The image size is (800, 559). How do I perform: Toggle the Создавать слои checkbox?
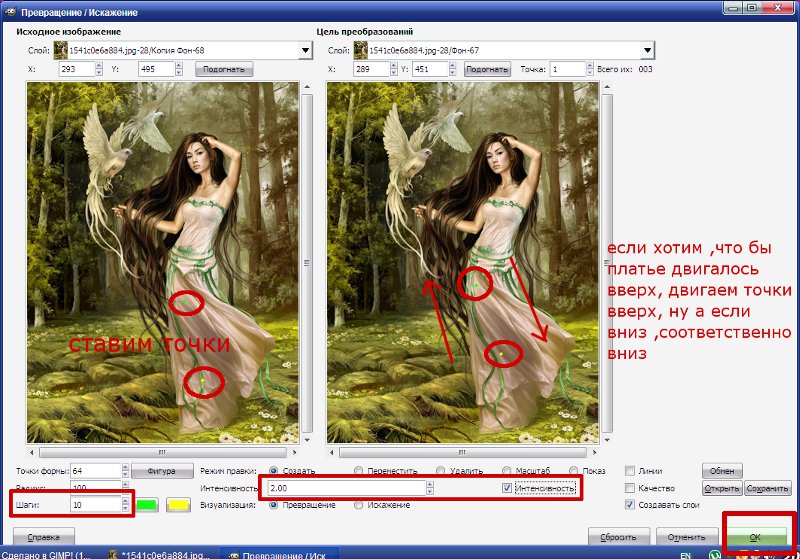[x=630, y=505]
